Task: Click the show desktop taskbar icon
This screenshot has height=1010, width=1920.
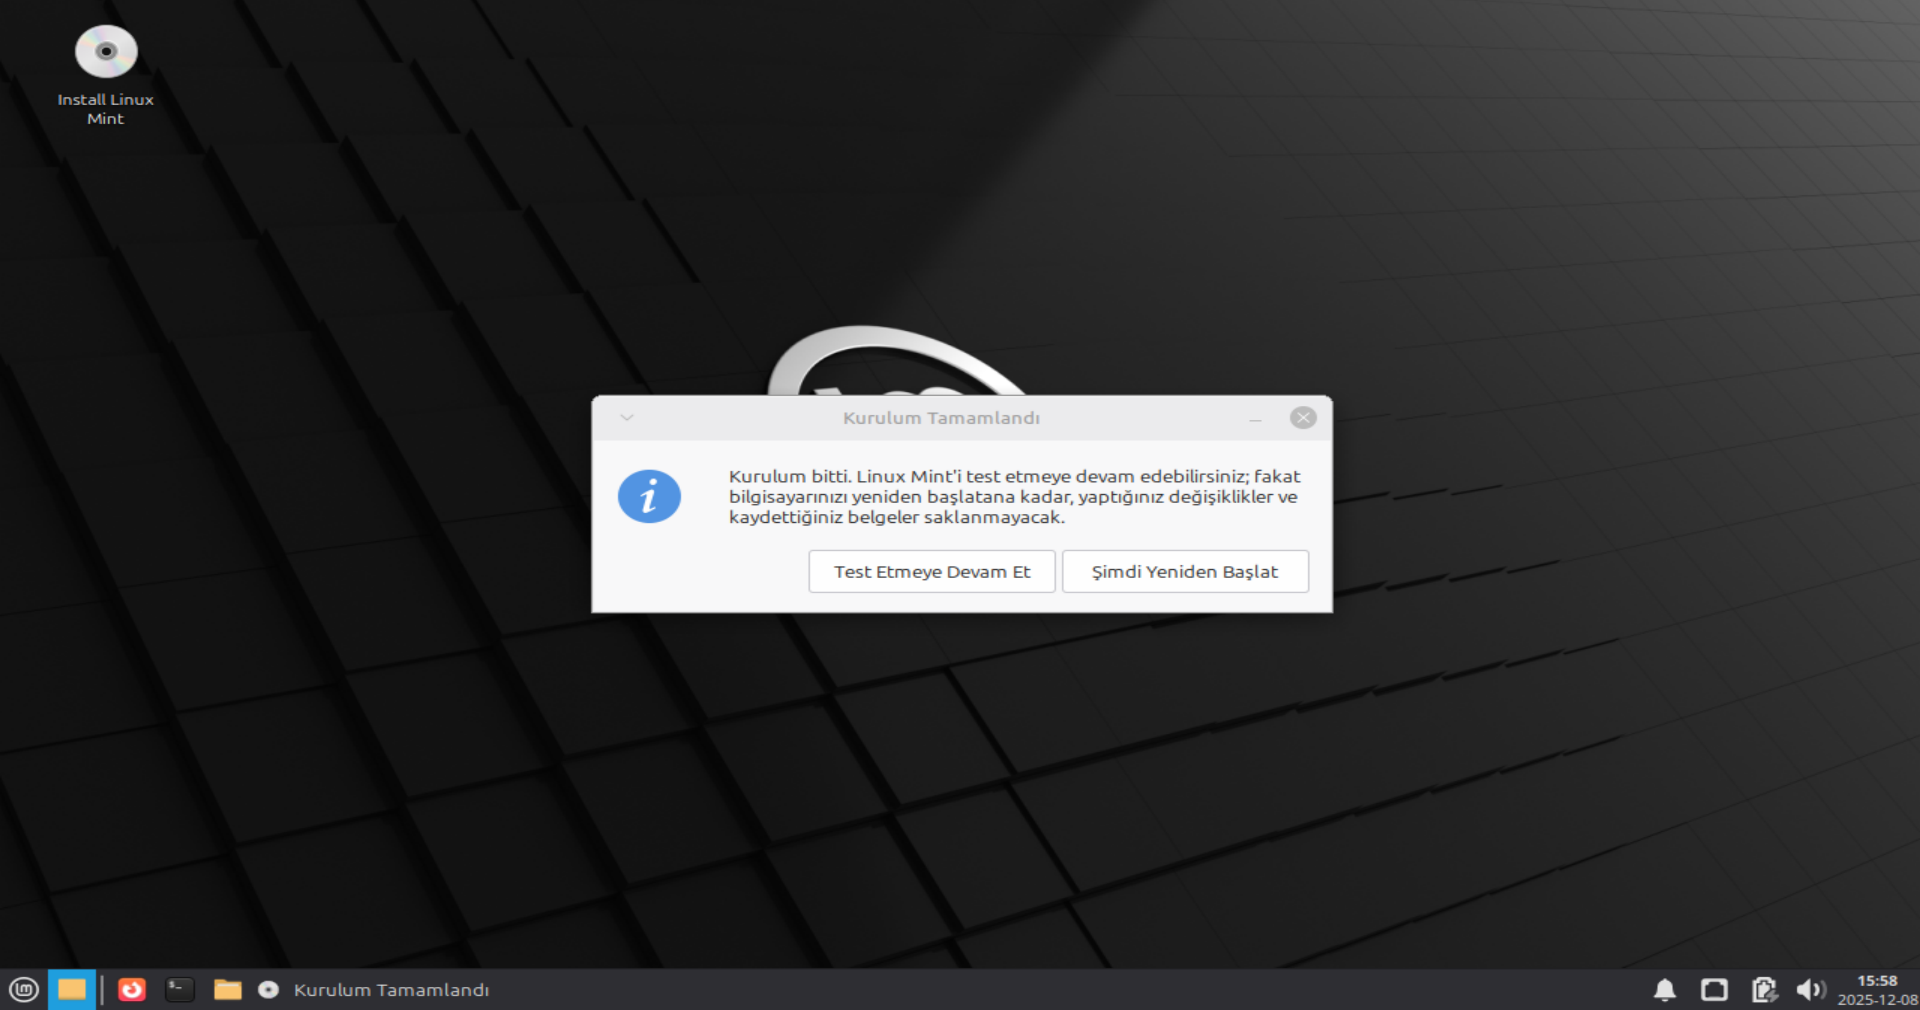Action: pyautogui.click(x=72, y=990)
